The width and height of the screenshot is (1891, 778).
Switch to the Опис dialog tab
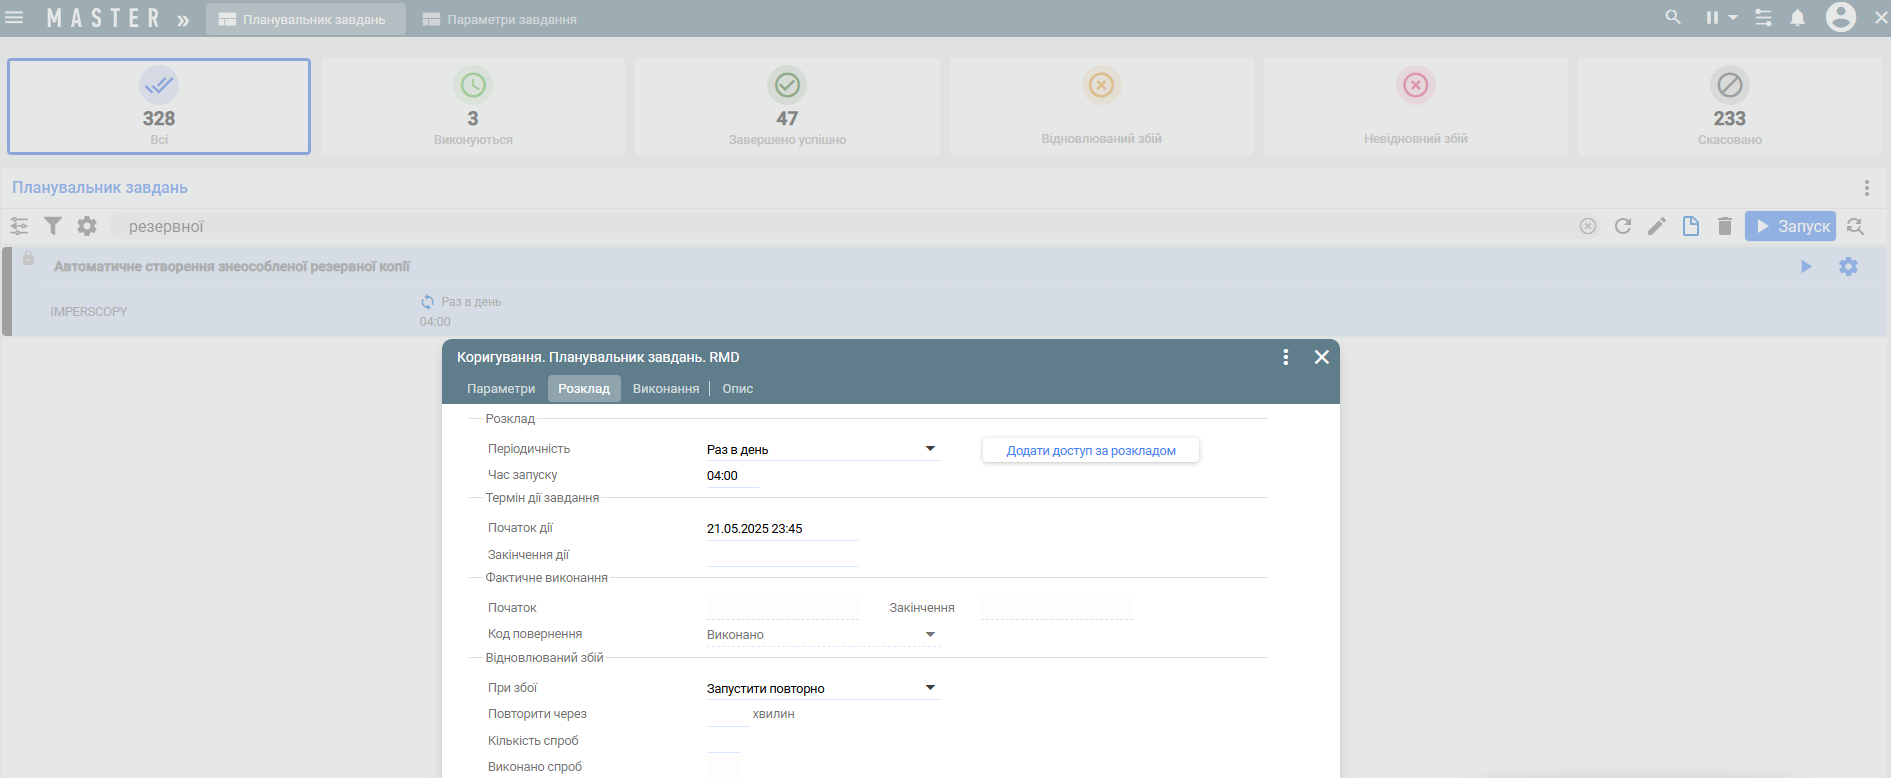738,389
